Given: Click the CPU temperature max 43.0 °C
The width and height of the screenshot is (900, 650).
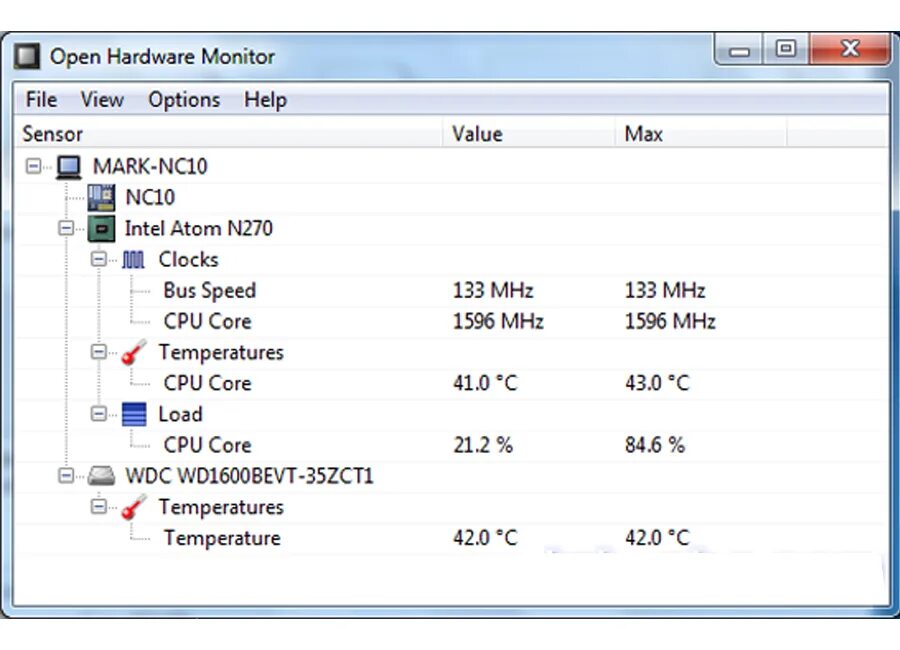Looking at the screenshot, I should (657, 384).
